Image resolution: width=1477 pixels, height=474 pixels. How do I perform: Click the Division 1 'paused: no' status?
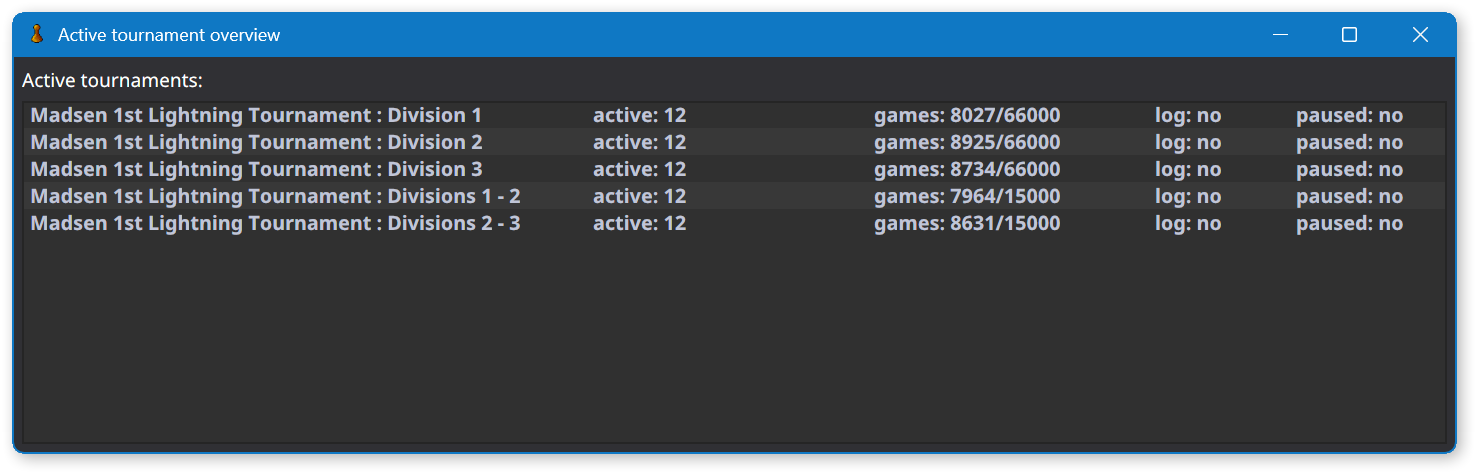click(1350, 115)
